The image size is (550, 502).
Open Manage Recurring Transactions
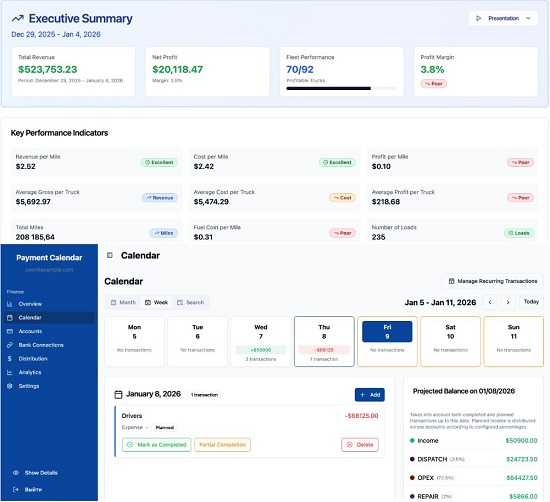click(493, 281)
